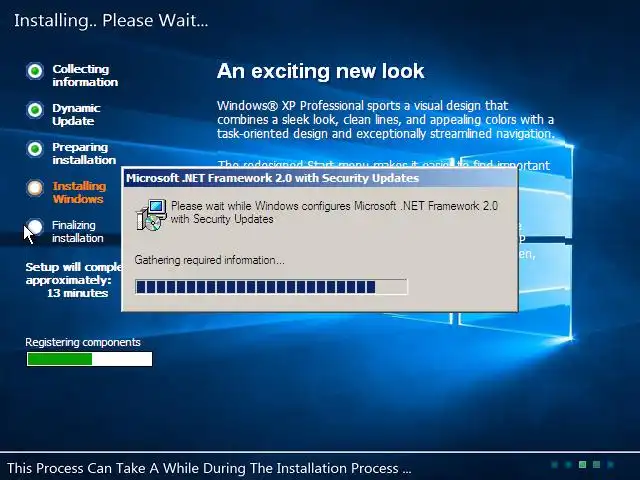Click the .NET Framework installer icon in dialog

click(x=151, y=215)
